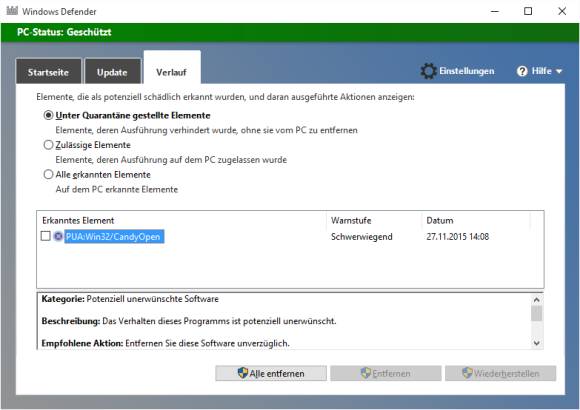Click the shield icon on Alle entfernen
This screenshot has width=580, height=410.
[243, 373]
